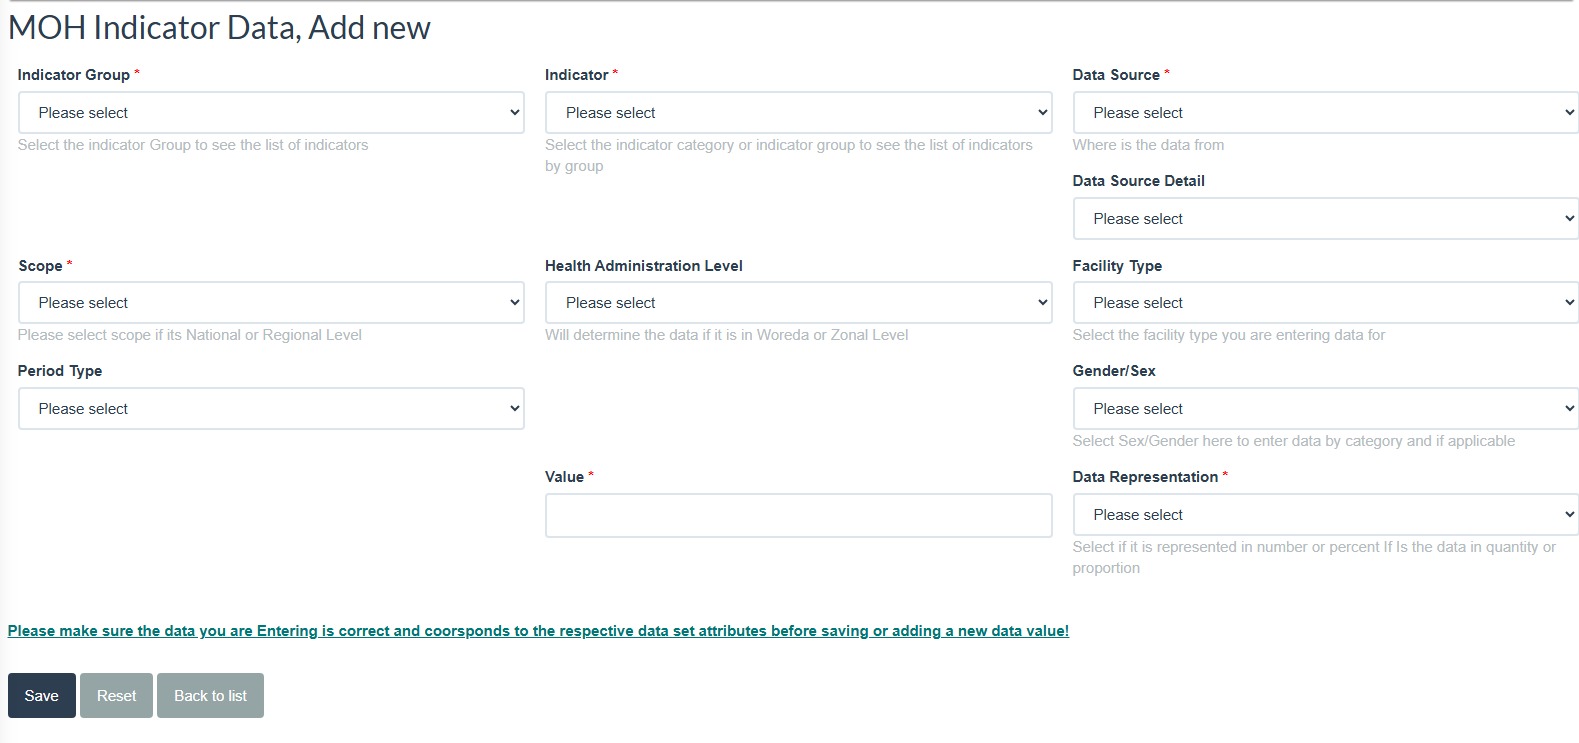This screenshot has height=743, width=1579.
Task: Go back using Back to list button
Action: [210, 696]
